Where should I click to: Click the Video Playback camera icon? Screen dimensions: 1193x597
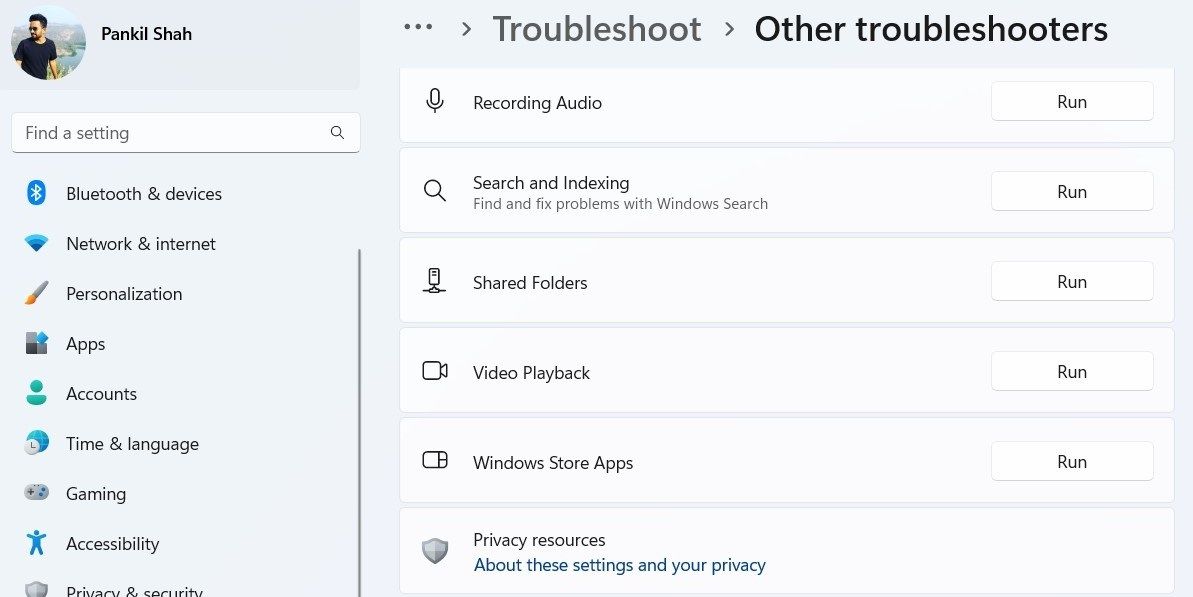[x=434, y=371]
